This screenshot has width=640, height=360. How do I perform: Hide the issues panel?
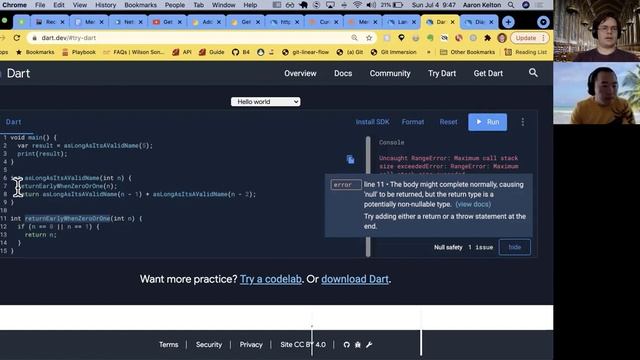(515, 247)
